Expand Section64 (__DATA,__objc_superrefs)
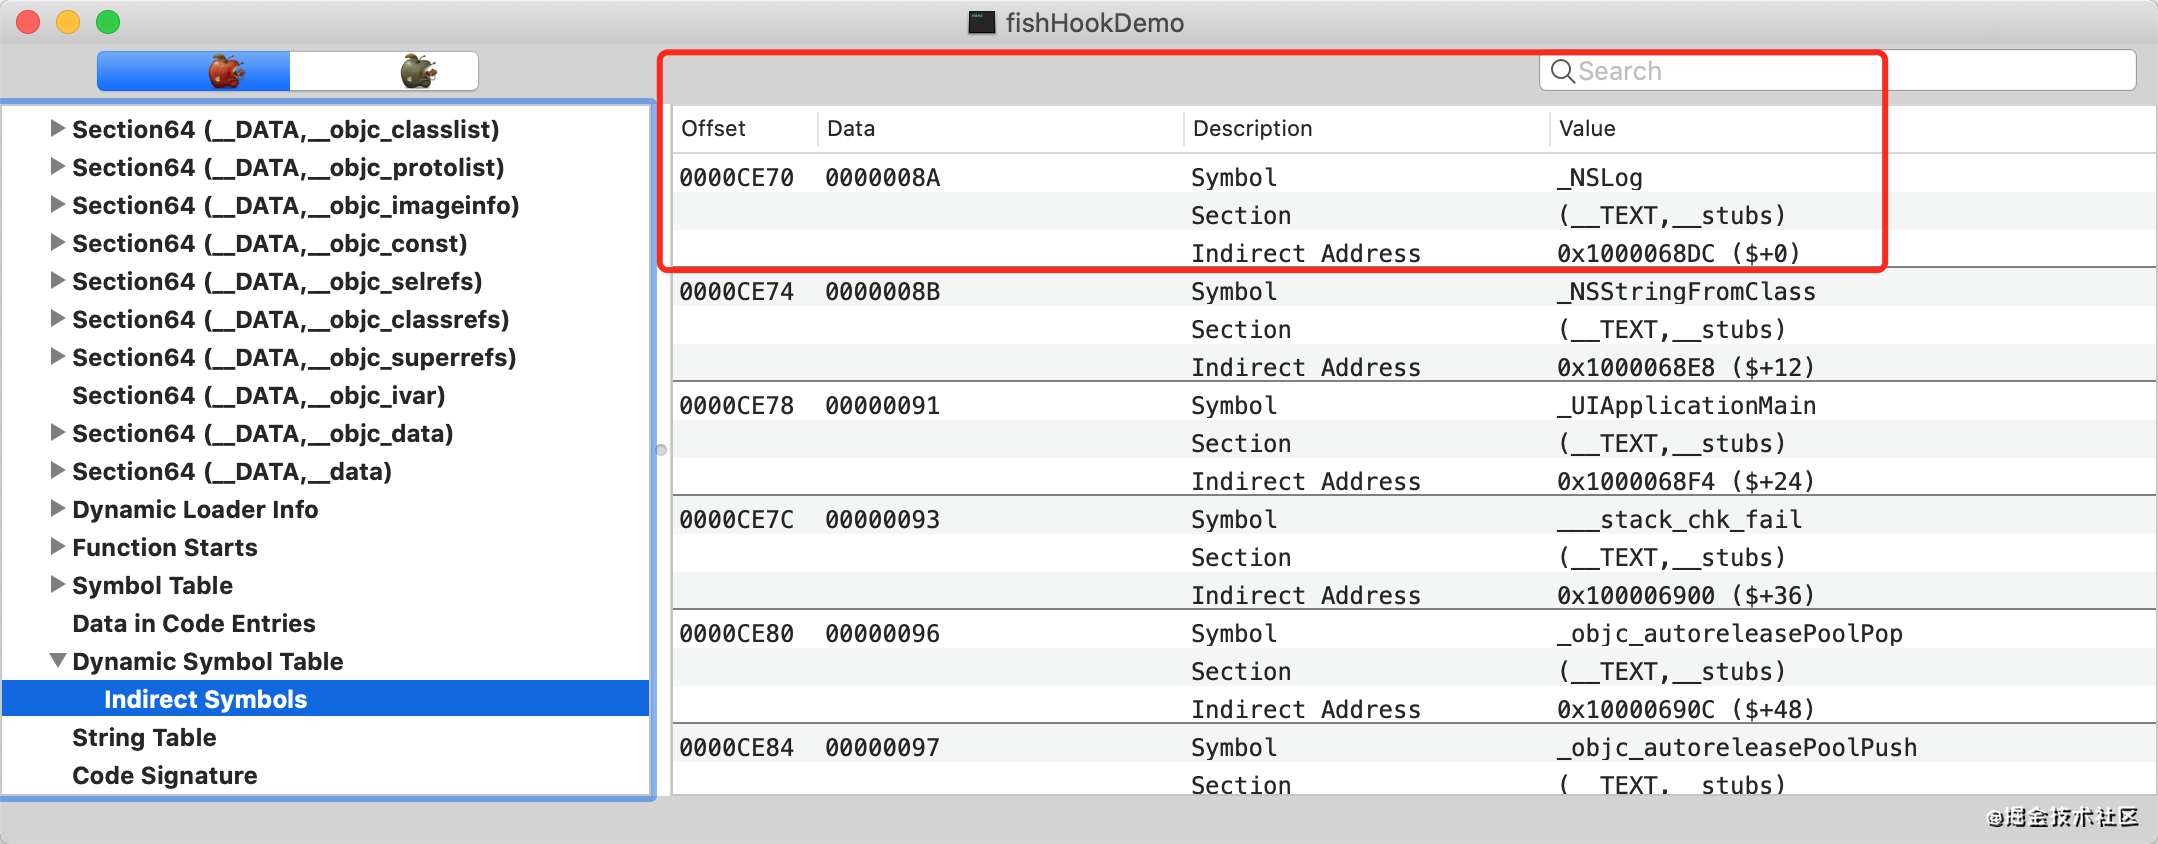 (x=58, y=357)
